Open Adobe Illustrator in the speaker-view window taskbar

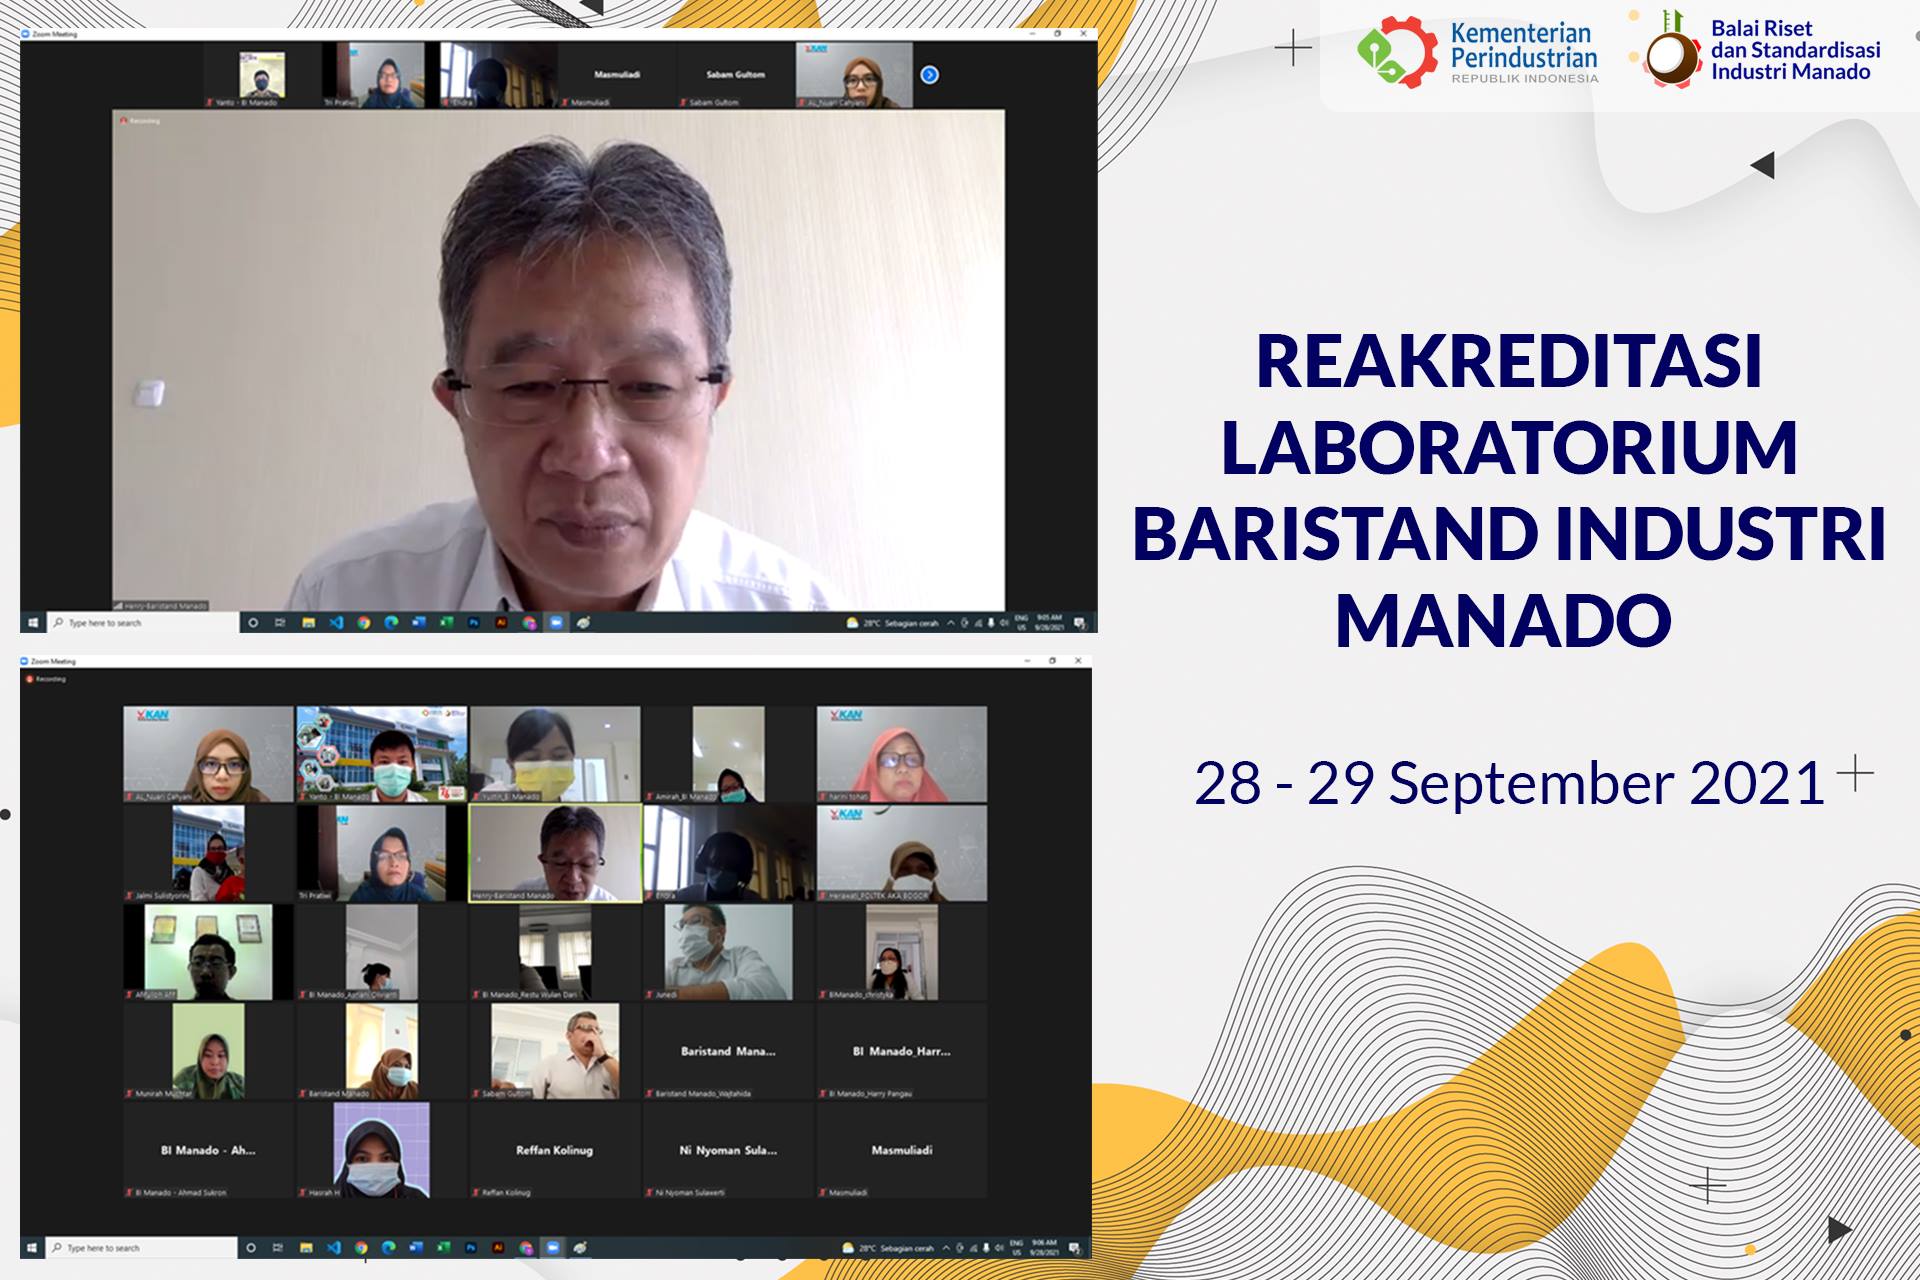[x=501, y=622]
